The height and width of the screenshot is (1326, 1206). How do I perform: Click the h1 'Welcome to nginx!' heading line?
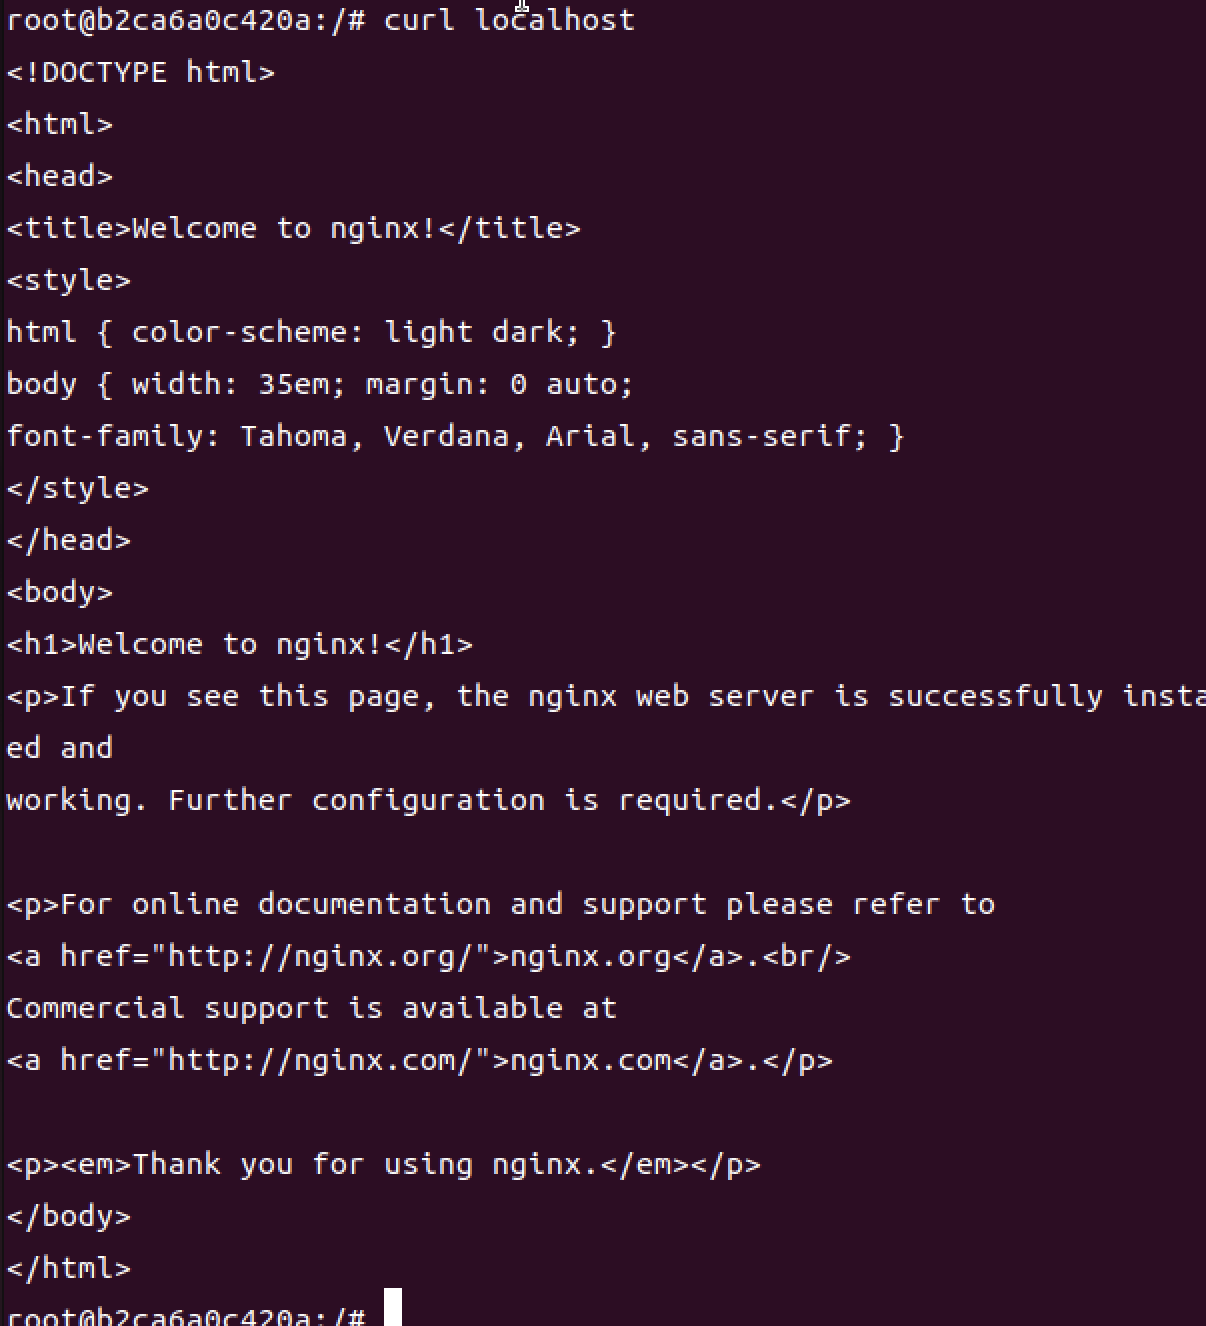239,645
